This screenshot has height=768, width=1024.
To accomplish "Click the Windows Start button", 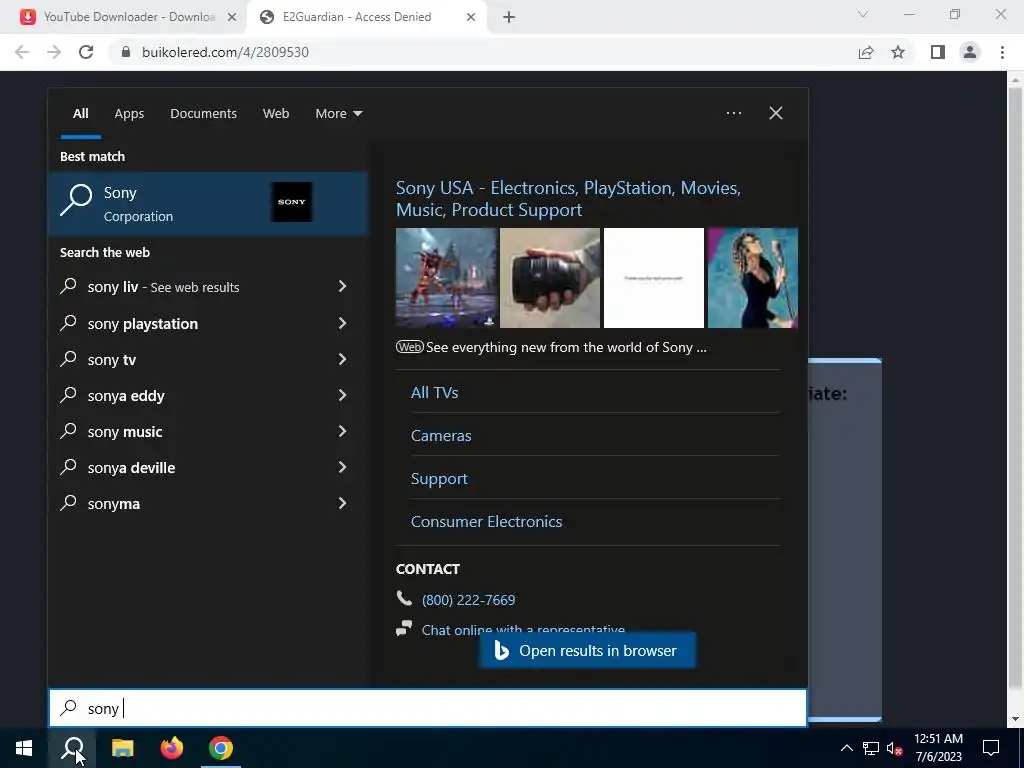I will point(24,748).
